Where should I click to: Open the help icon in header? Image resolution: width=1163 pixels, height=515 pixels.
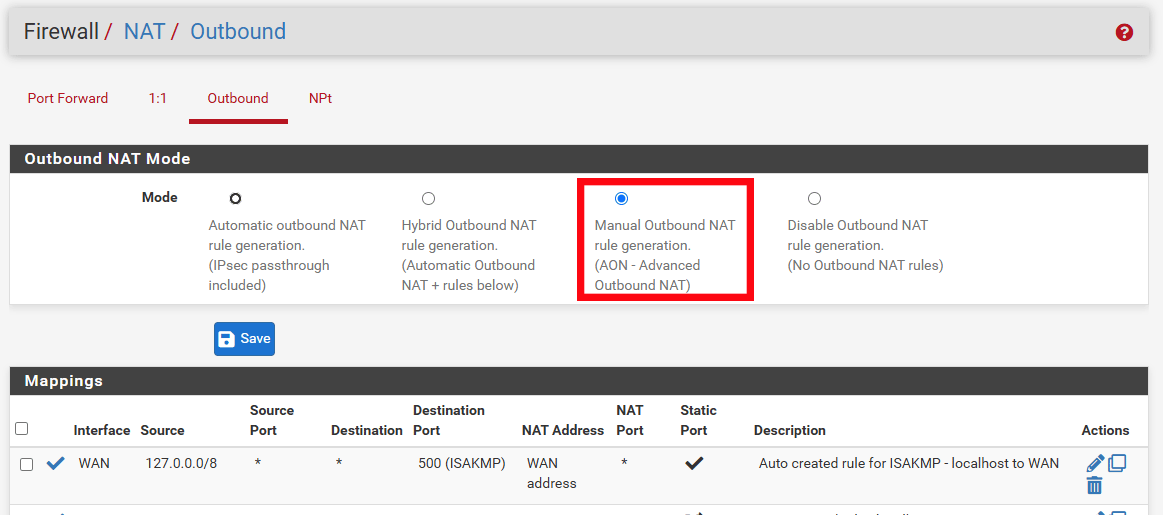pyautogui.click(x=1124, y=32)
